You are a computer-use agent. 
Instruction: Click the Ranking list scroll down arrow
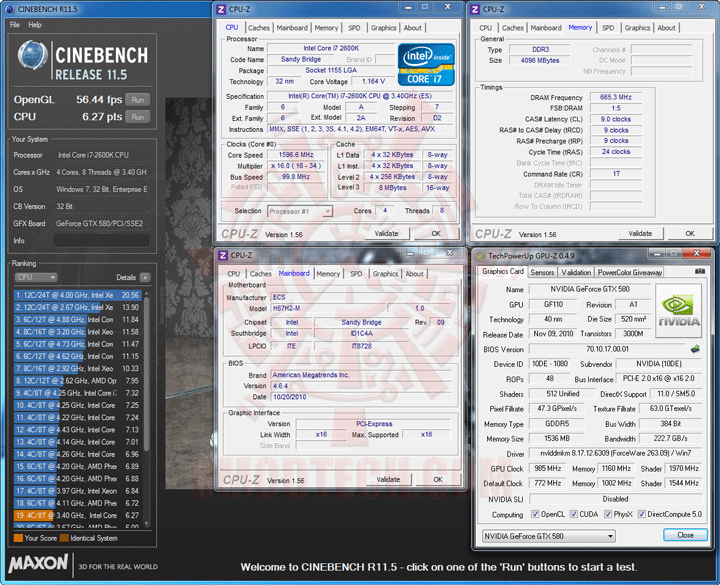click(x=147, y=523)
